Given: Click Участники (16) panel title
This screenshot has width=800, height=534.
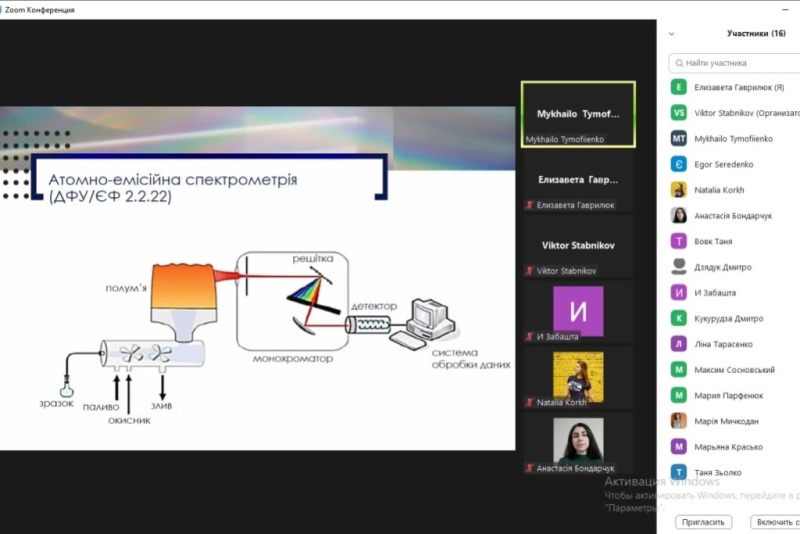Looking at the screenshot, I should click(756, 34).
